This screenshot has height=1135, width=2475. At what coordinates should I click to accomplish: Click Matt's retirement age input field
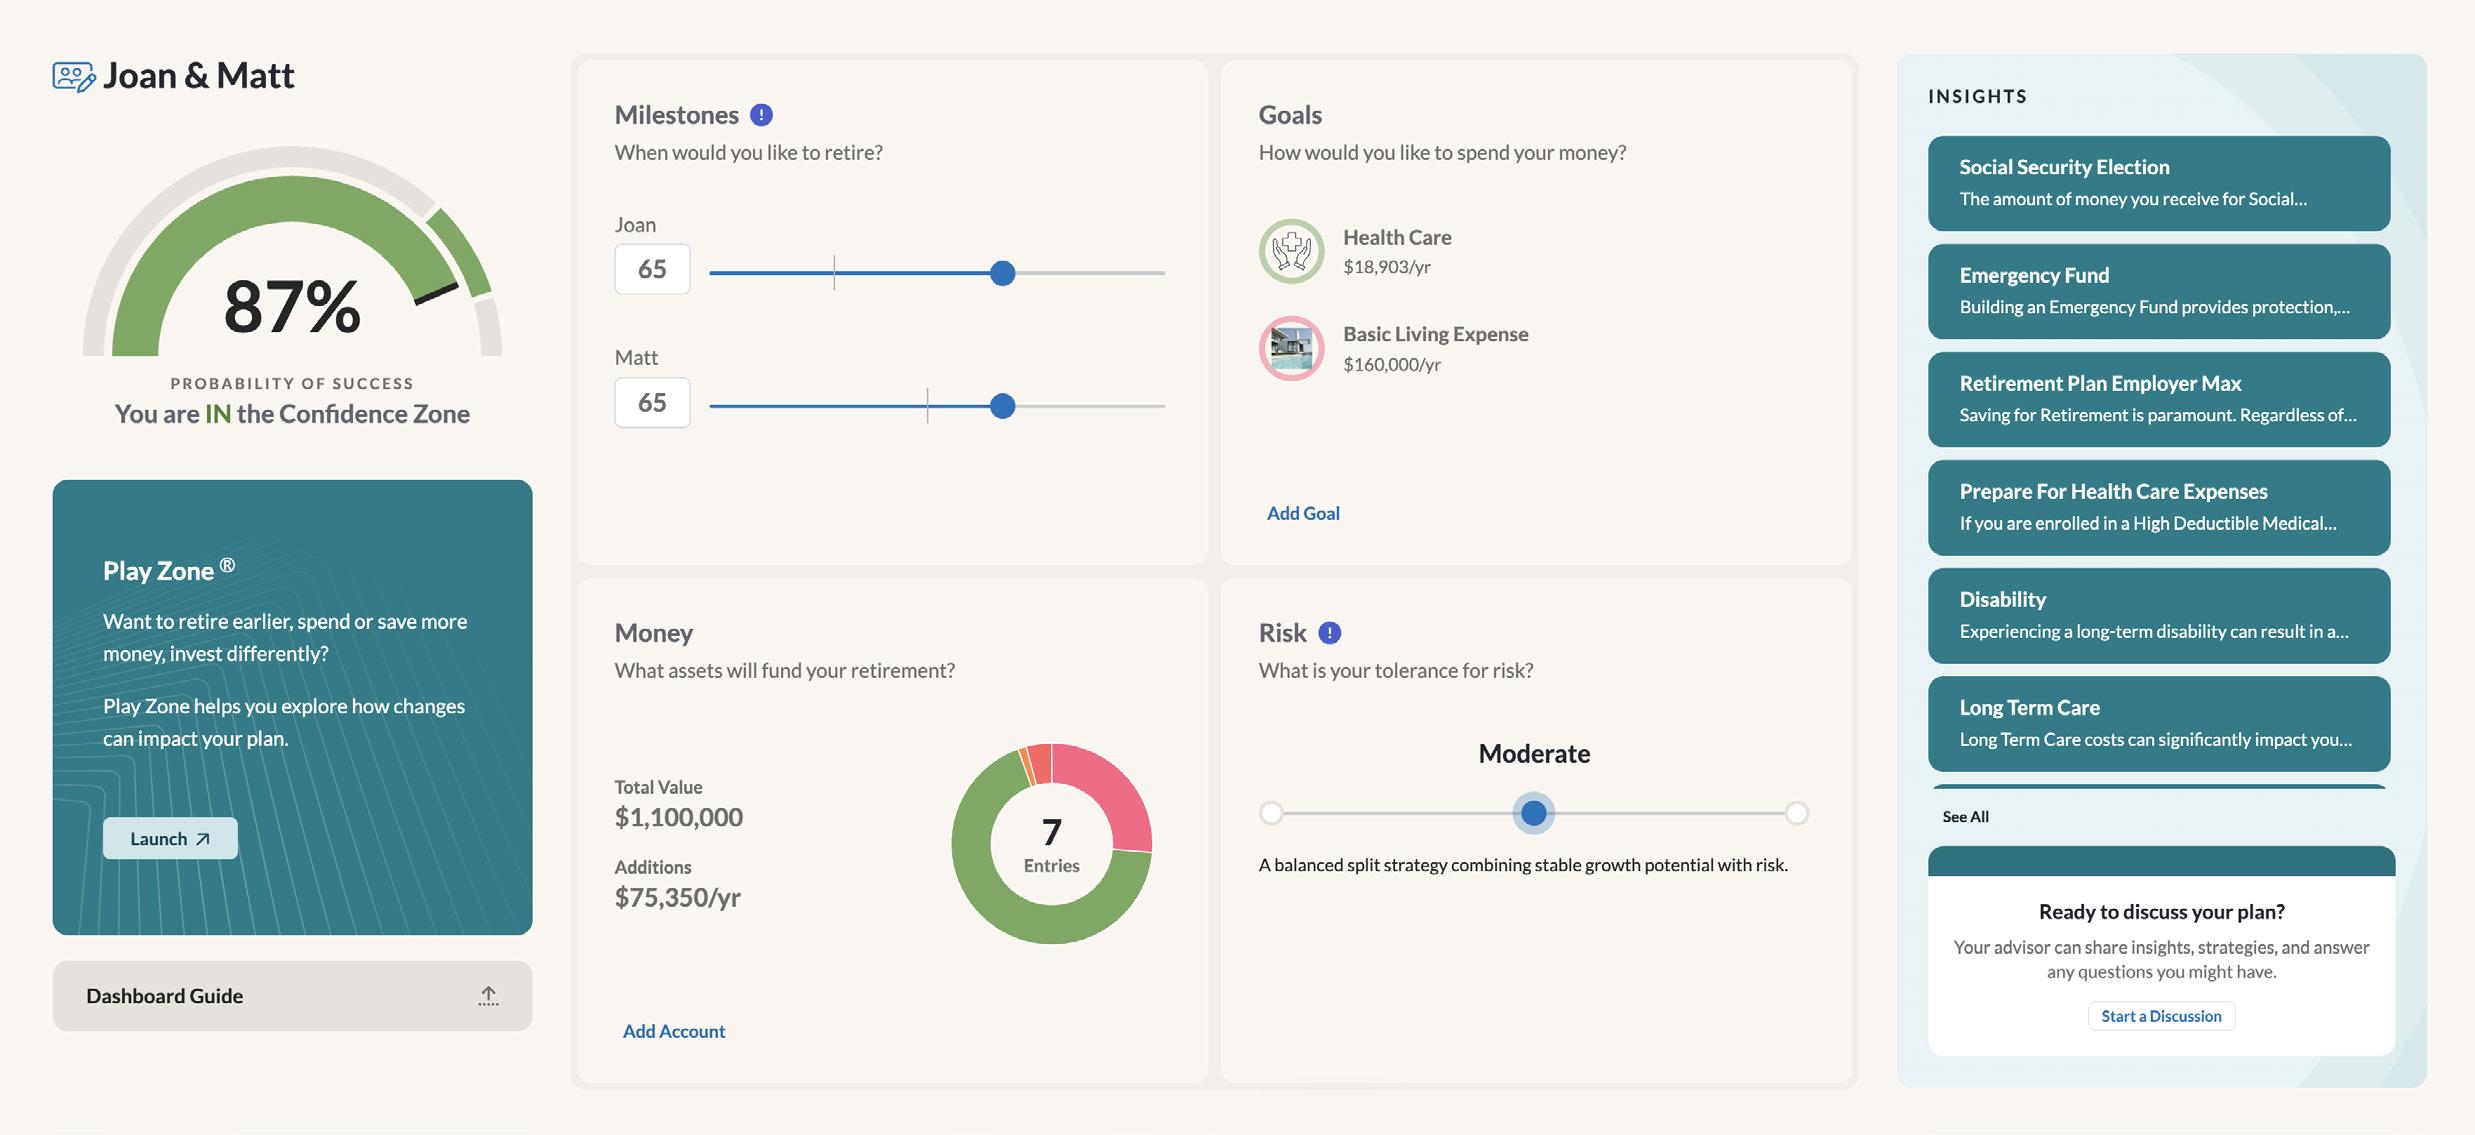[x=652, y=402]
